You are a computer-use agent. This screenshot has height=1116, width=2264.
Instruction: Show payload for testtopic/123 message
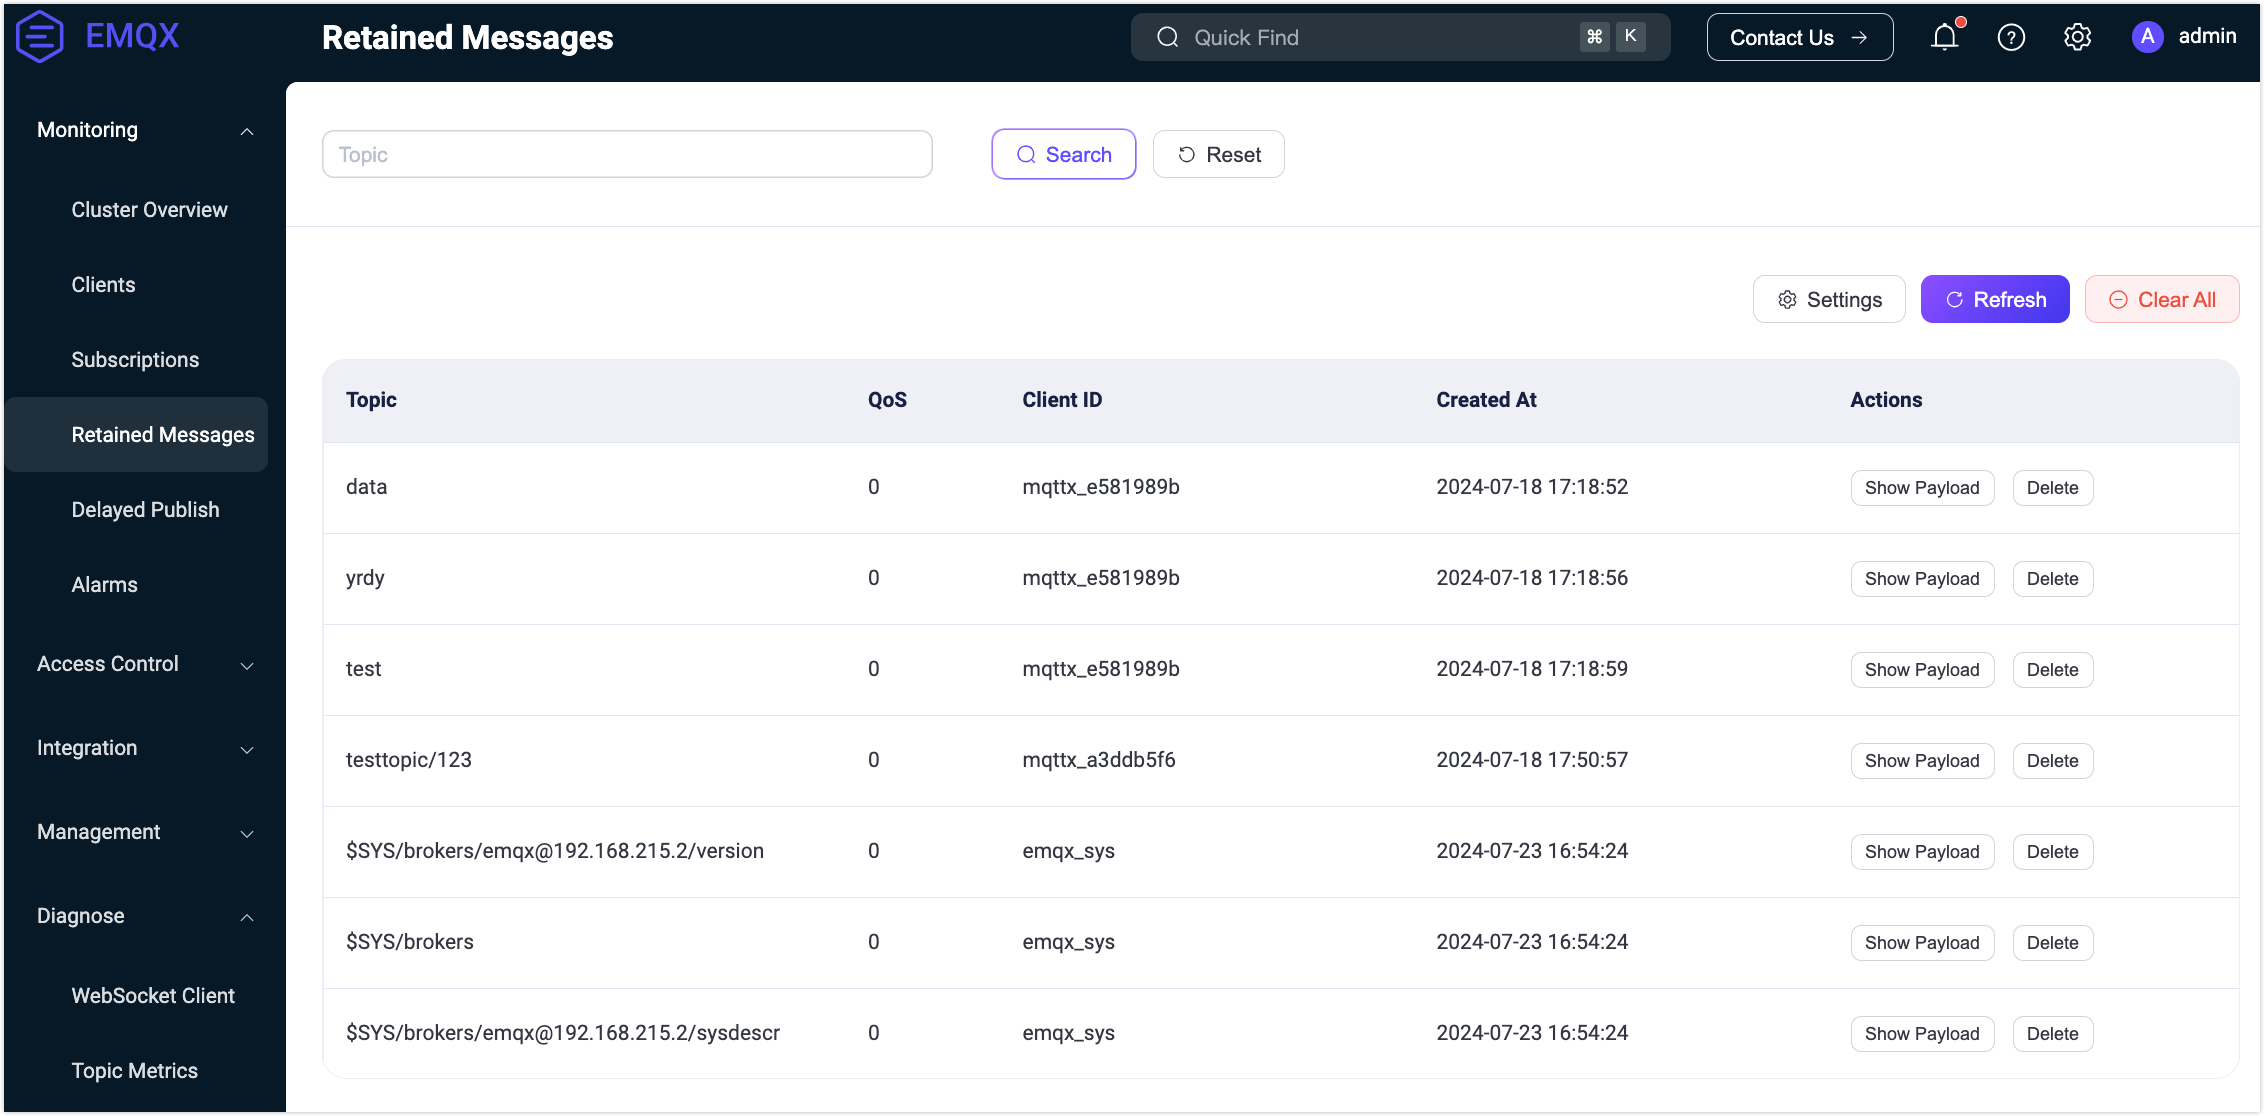pyautogui.click(x=1921, y=761)
